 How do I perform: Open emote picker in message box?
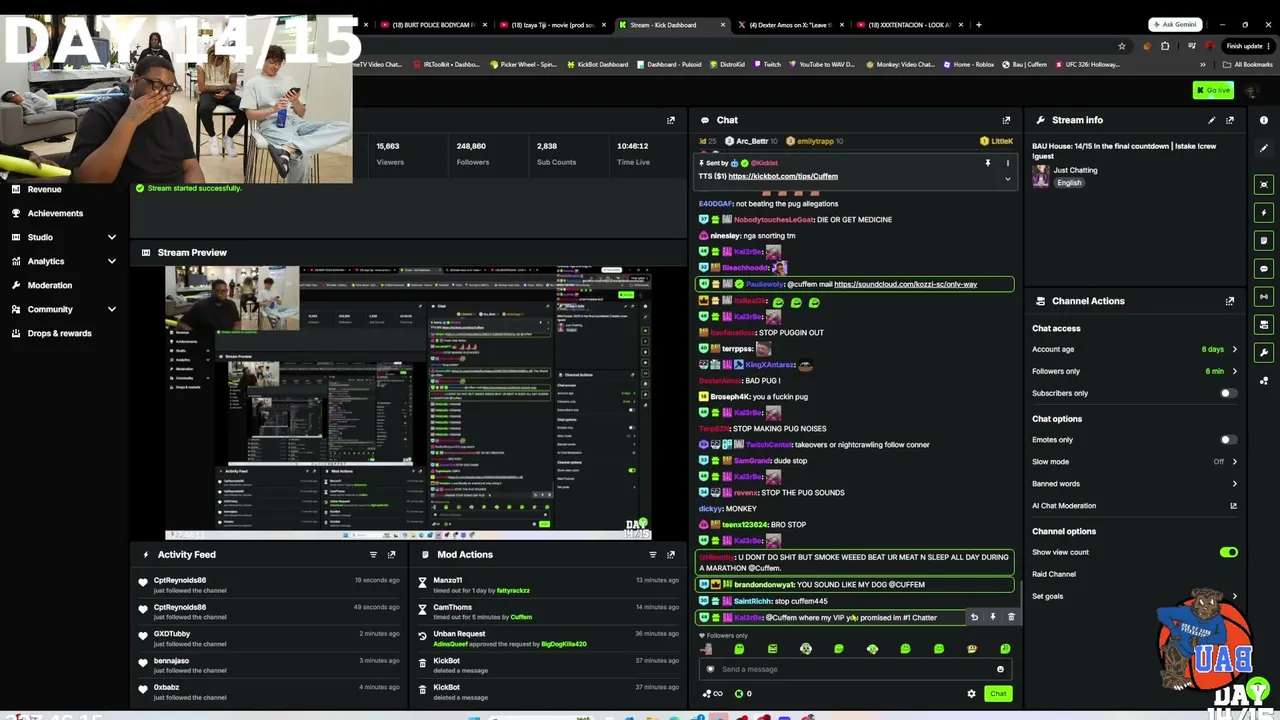tap(1000, 670)
